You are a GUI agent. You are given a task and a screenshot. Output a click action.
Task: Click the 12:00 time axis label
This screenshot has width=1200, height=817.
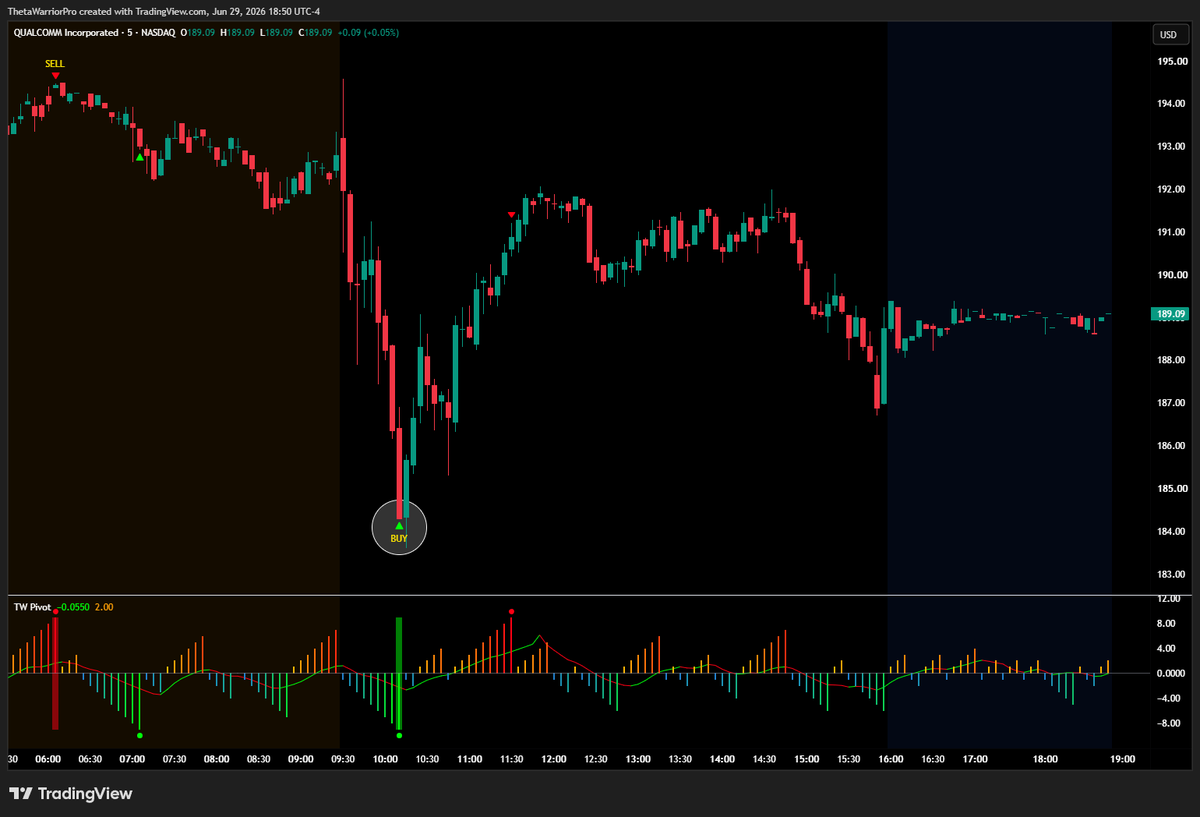(553, 759)
